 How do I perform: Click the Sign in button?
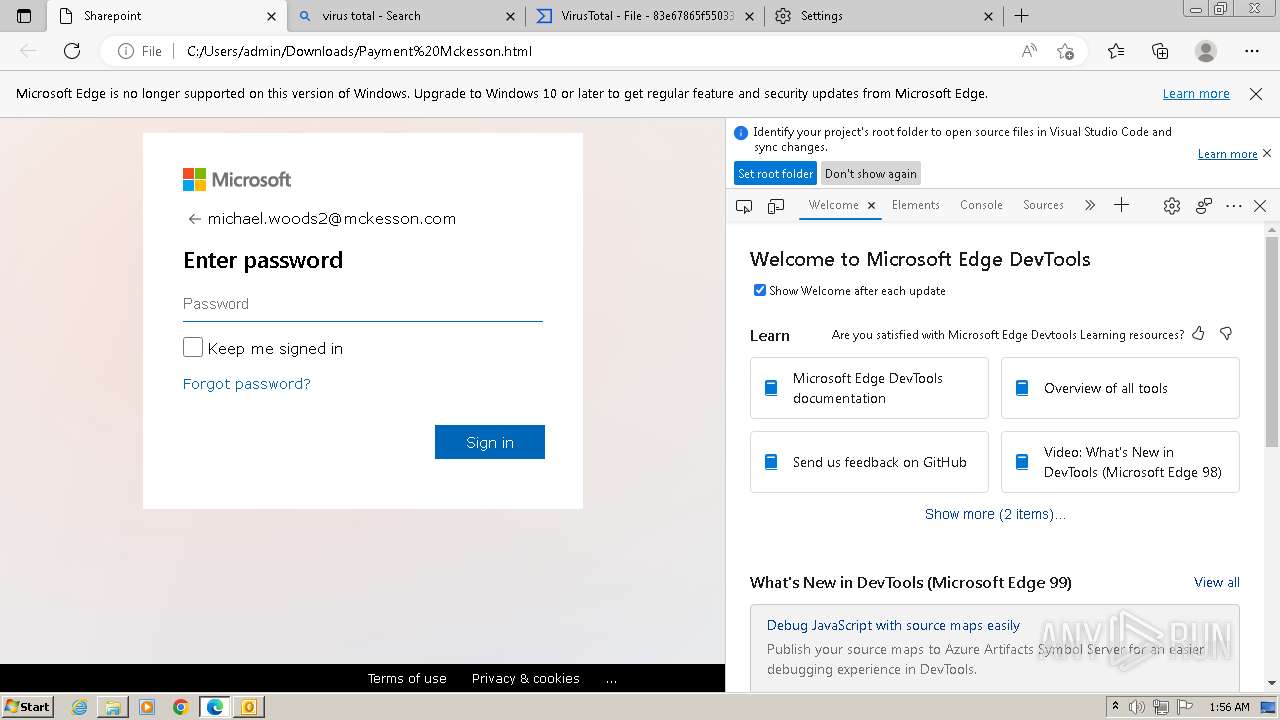[x=490, y=442]
